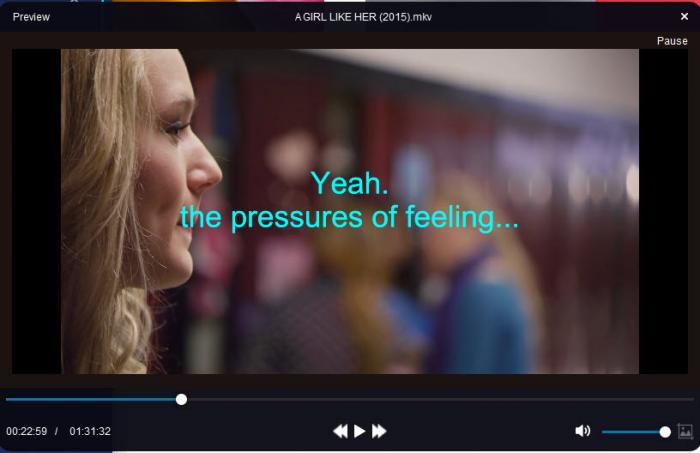The height and width of the screenshot is (453, 700).
Task: Seek back on the blue played portion
Action: pos(91,399)
